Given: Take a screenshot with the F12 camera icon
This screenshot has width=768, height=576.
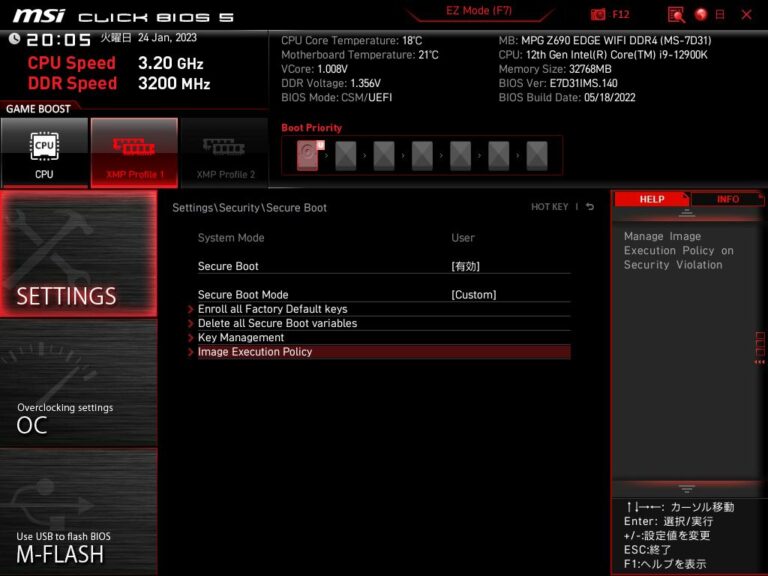Looking at the screenshot, I should [x=599, y=15].
